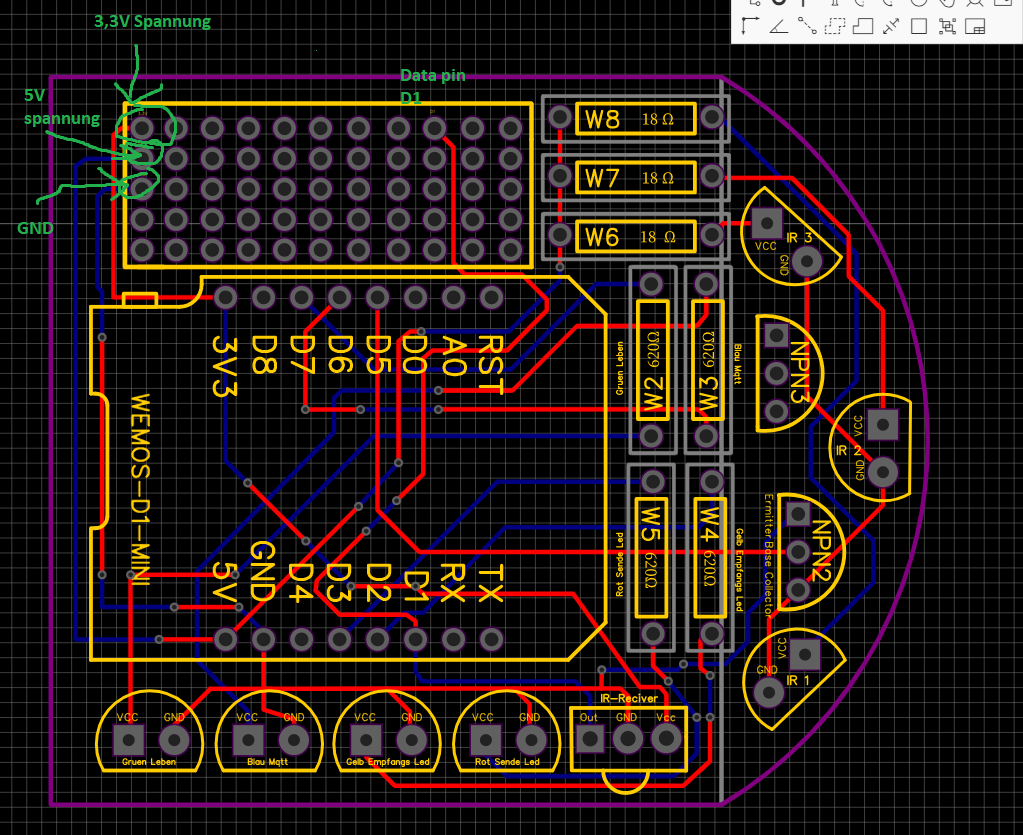The image size is (1023, 835).
Task: Select the W6 18 Ω resistor
Action: (x=635, y=236)
